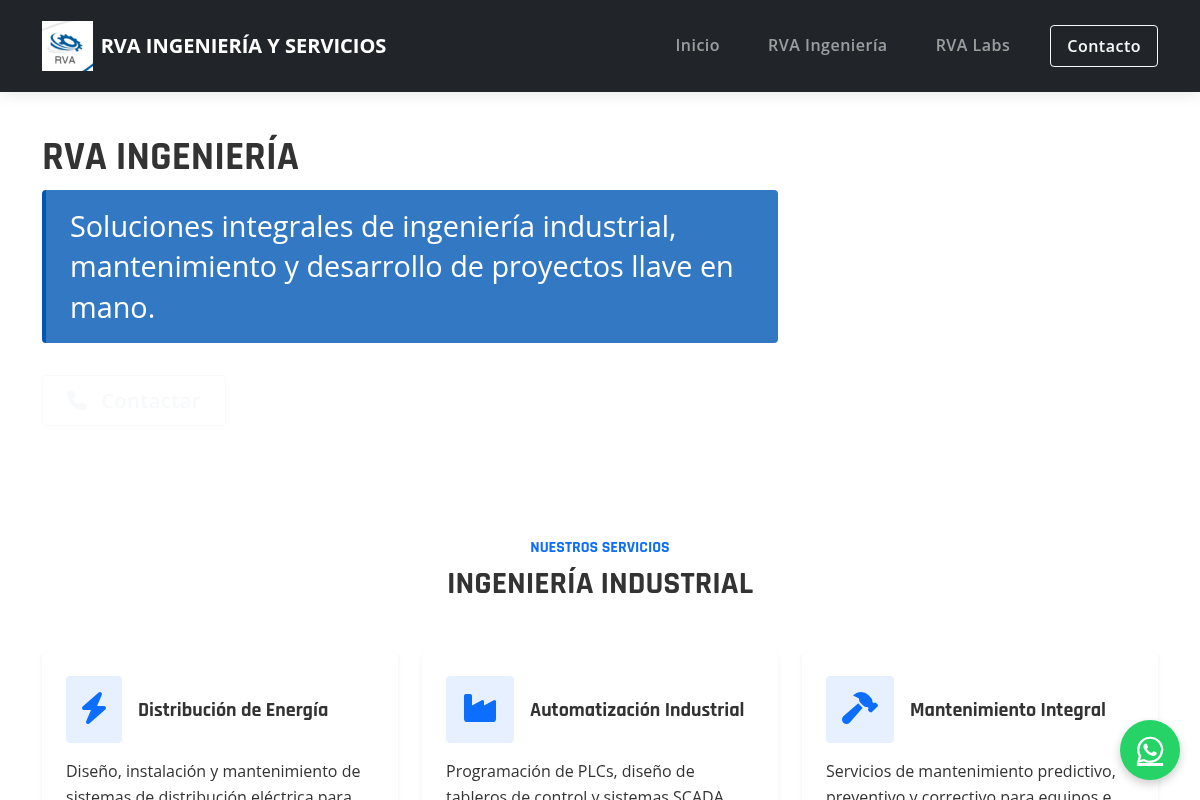Viewport: 1200px width, 800px height.
Task: Go to the Inicio page
Action: pyautogui.click(x=697, y=46)
